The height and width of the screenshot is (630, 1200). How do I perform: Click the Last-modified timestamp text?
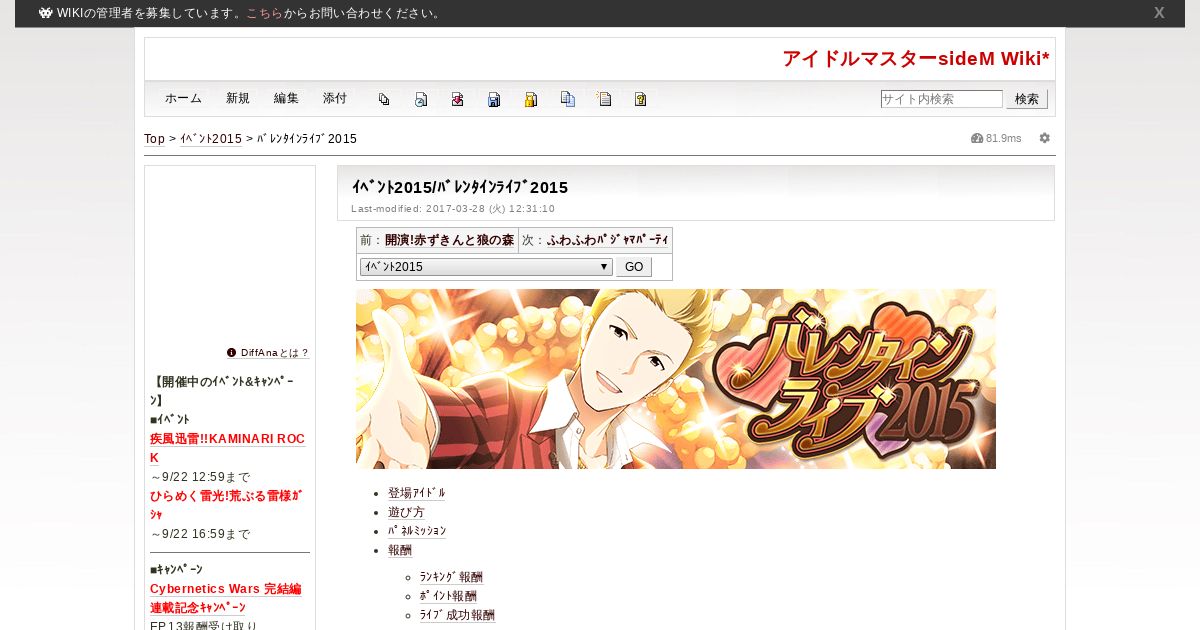[x=453, y=209]
